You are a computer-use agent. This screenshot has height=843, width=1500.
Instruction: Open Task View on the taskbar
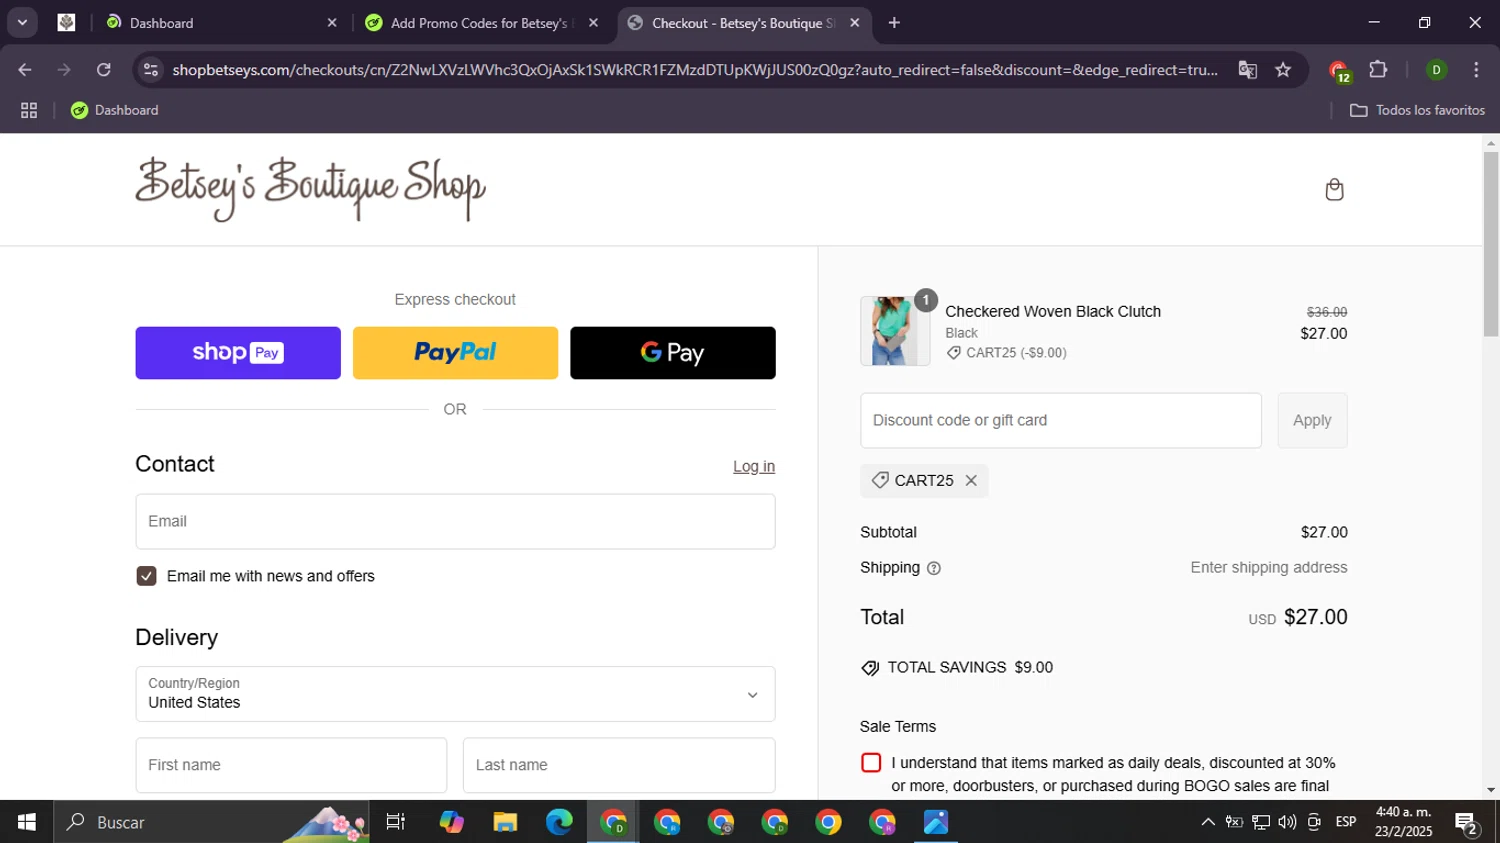click(395, 822)
